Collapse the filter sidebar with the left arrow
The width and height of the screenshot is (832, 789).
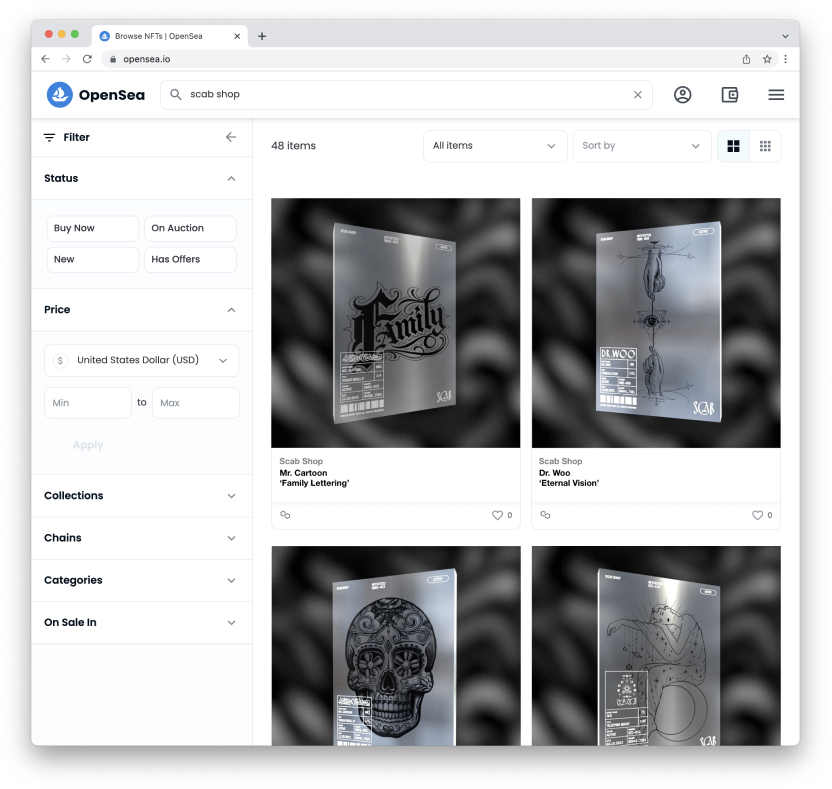click(231, 137)
